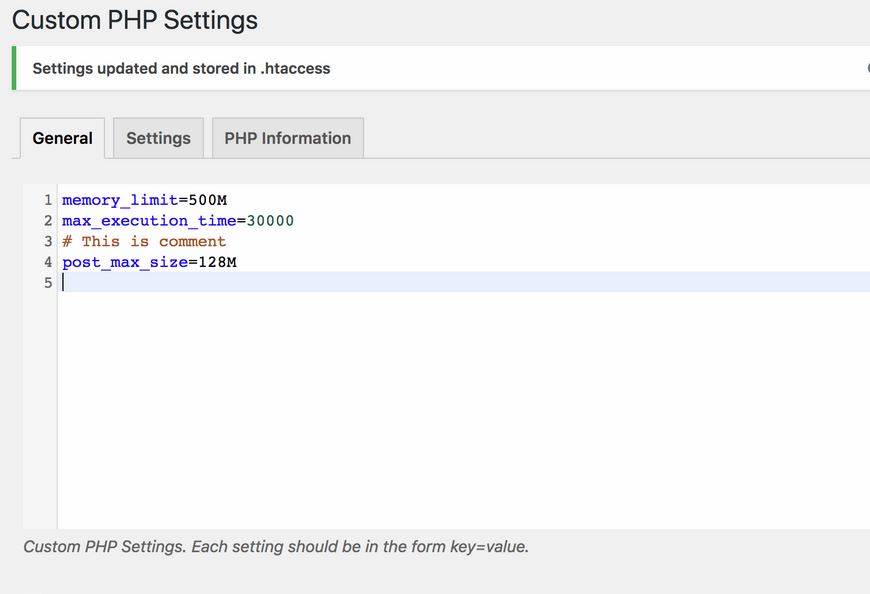Image resolution: width=870 pixels, height=594 pixels.
Task: Click the 30000 value on line 2
Action: [x=270, y=221]
